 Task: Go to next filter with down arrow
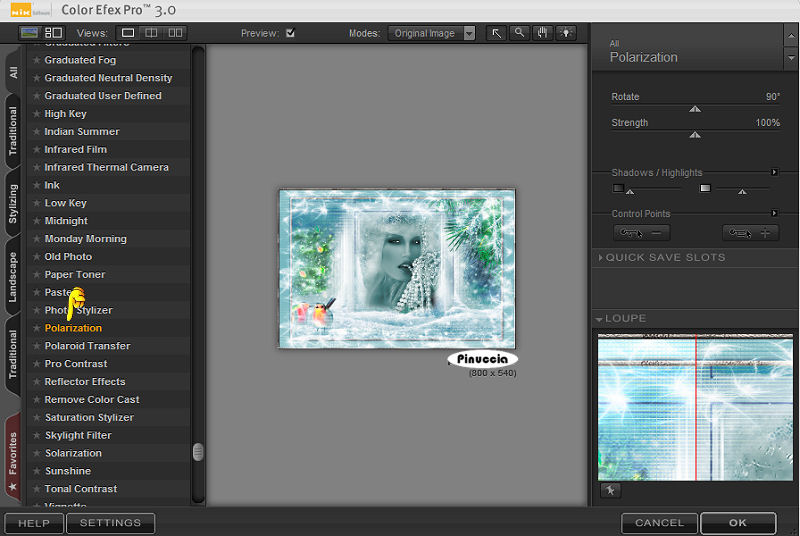pyautogui.click(x=791, y=59)
